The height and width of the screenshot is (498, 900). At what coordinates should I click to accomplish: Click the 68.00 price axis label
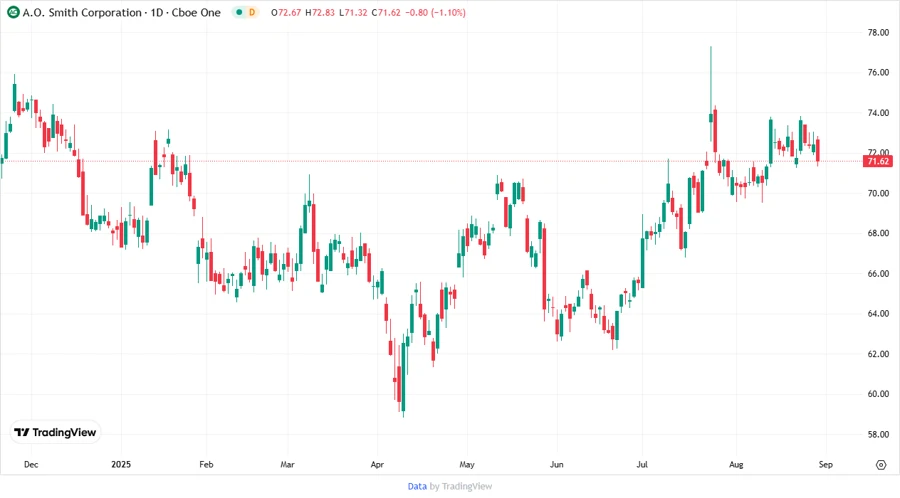click(878, 234)
